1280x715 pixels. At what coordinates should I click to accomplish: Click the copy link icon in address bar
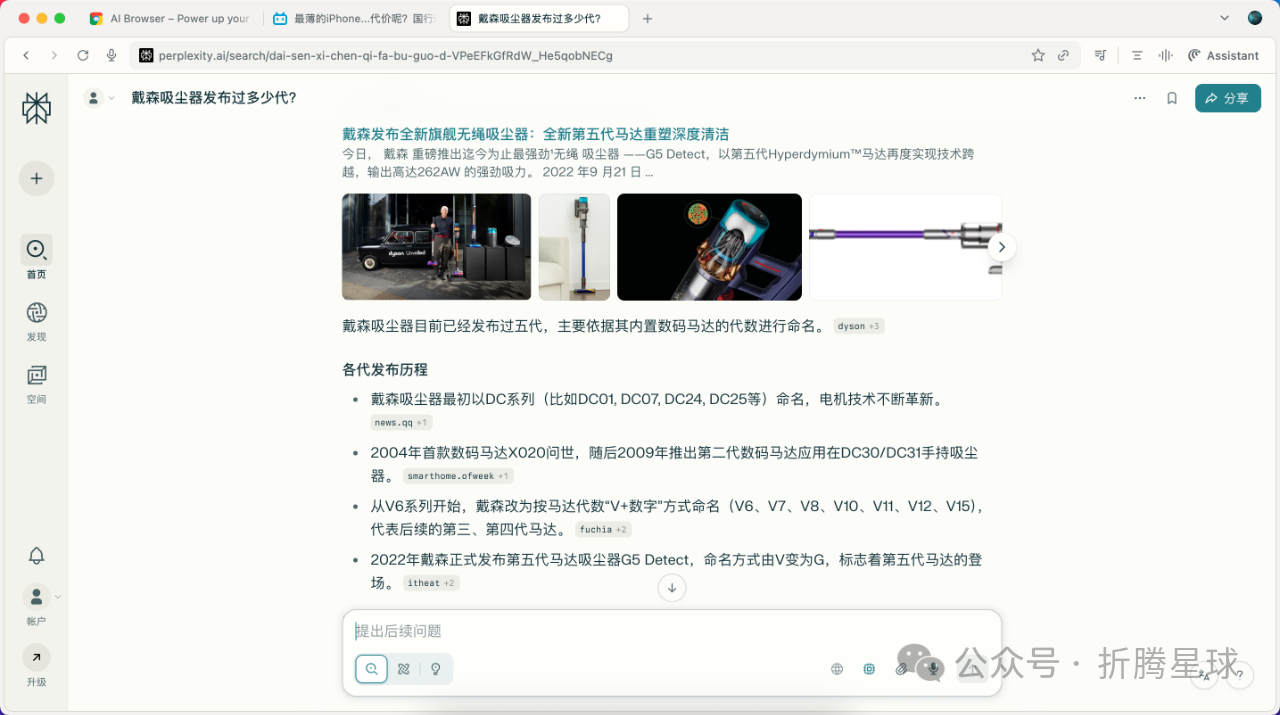[x=1064, y=56]
